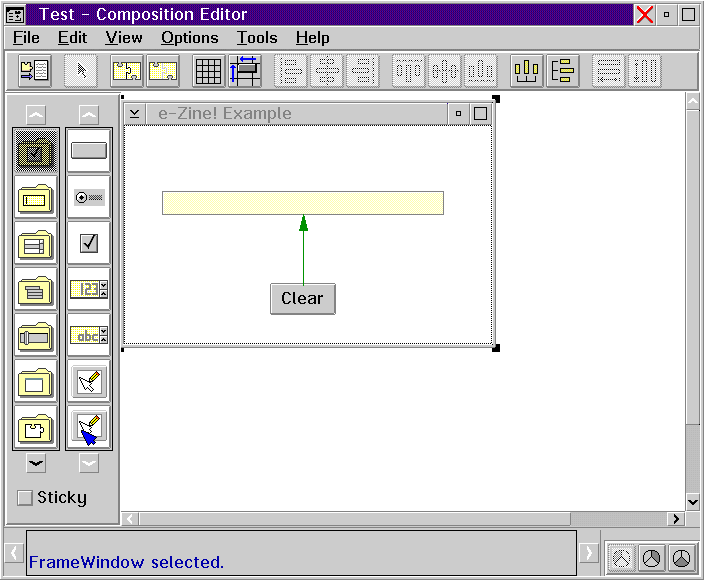This screenshot has width=704, height=580.
Task: Open the File menu
Action: (x=26, y=38)
